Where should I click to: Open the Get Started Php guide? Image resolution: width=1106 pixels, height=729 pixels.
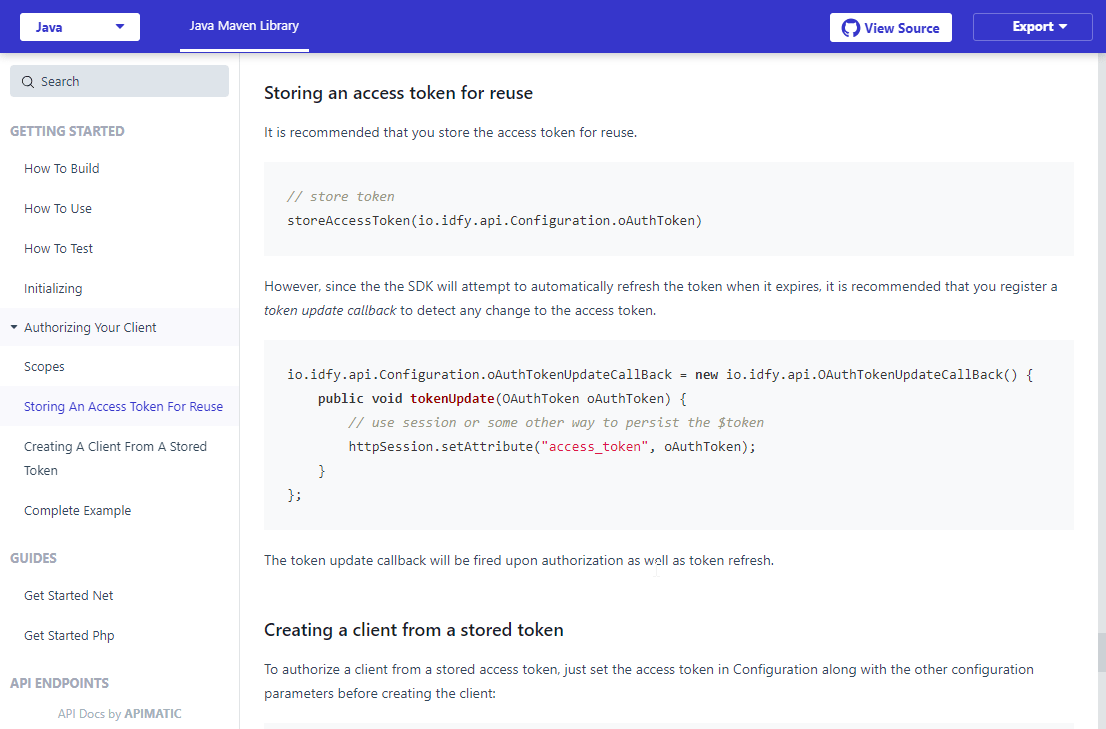68,635
